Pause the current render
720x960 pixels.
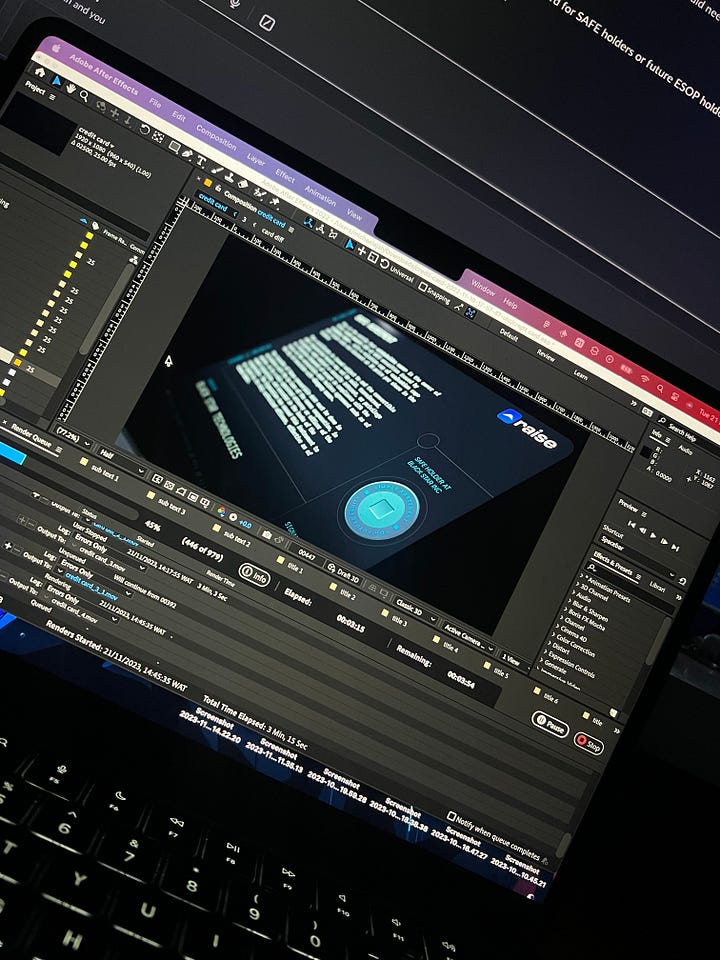coord(550,725)
